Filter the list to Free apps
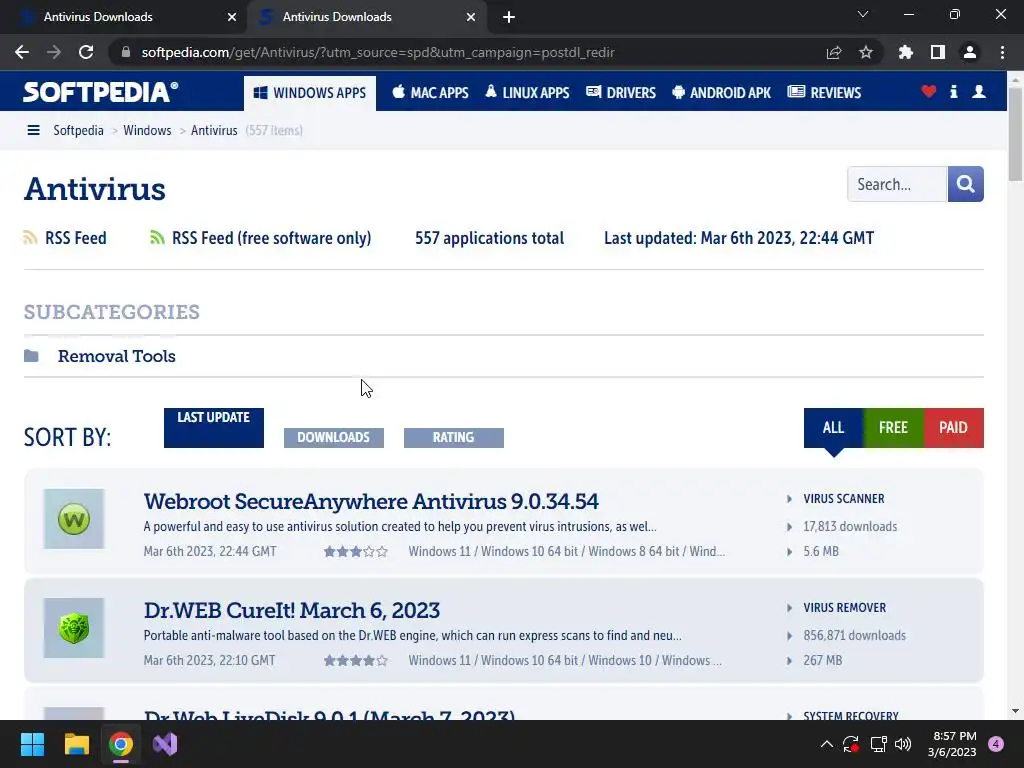This screenshot has width=1024, height=768. click(x=893, y=428)
